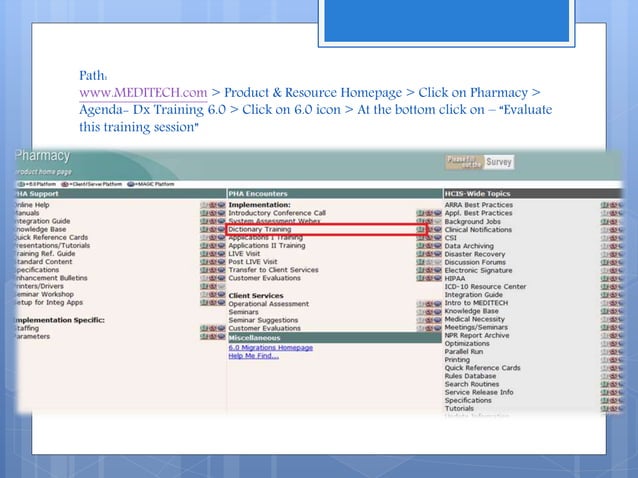Open the 6.0 icon for Post LIVE Visit
Screen dimensions: 638x478
click(x=420, y=262)
